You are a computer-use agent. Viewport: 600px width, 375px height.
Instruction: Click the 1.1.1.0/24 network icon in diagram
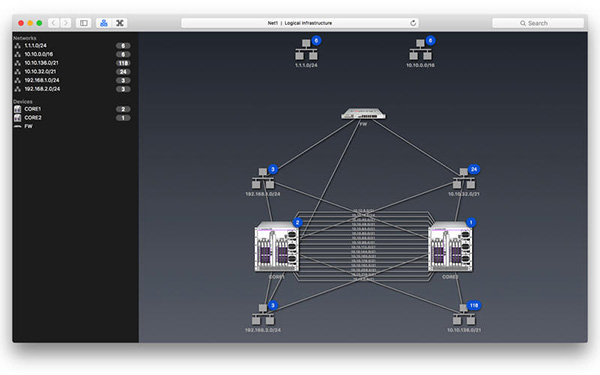(306, 50)
